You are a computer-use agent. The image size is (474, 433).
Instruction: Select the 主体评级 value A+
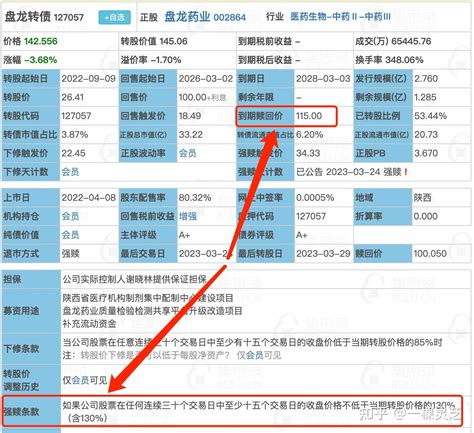point(184,235)
